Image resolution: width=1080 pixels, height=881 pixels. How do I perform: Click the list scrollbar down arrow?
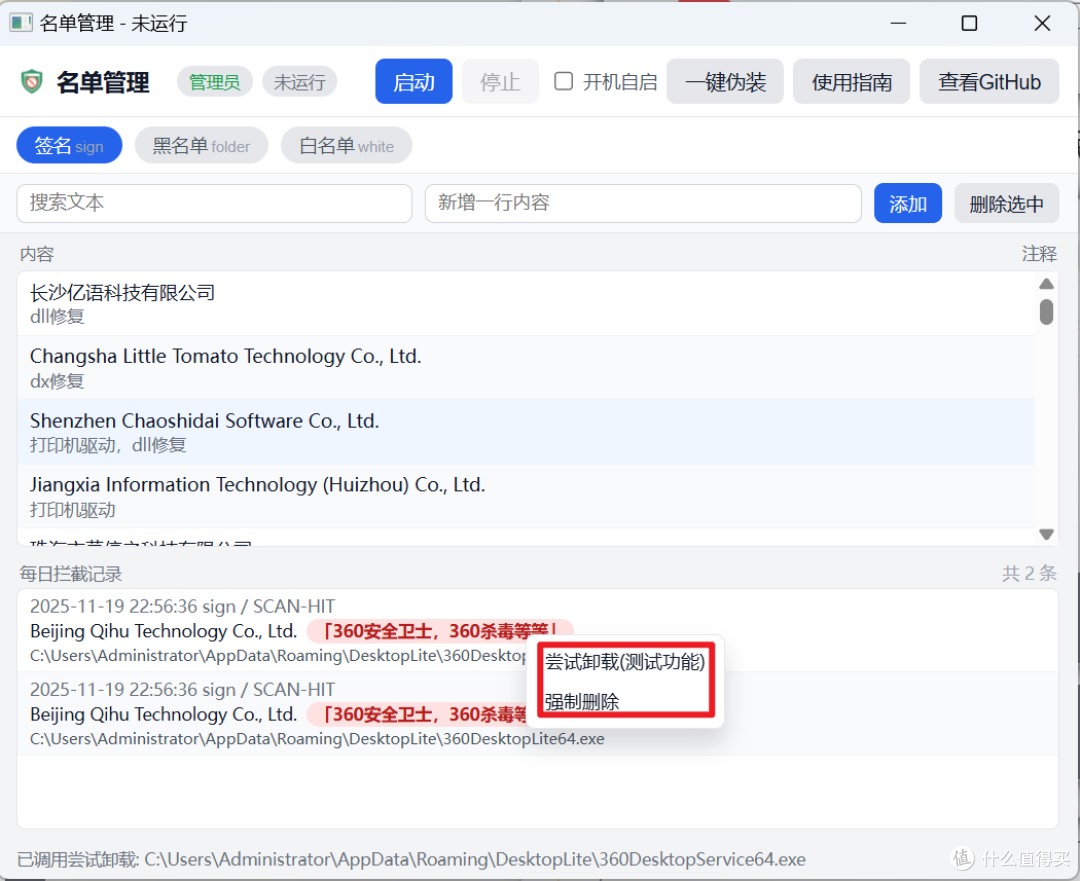pos(1046,535)
